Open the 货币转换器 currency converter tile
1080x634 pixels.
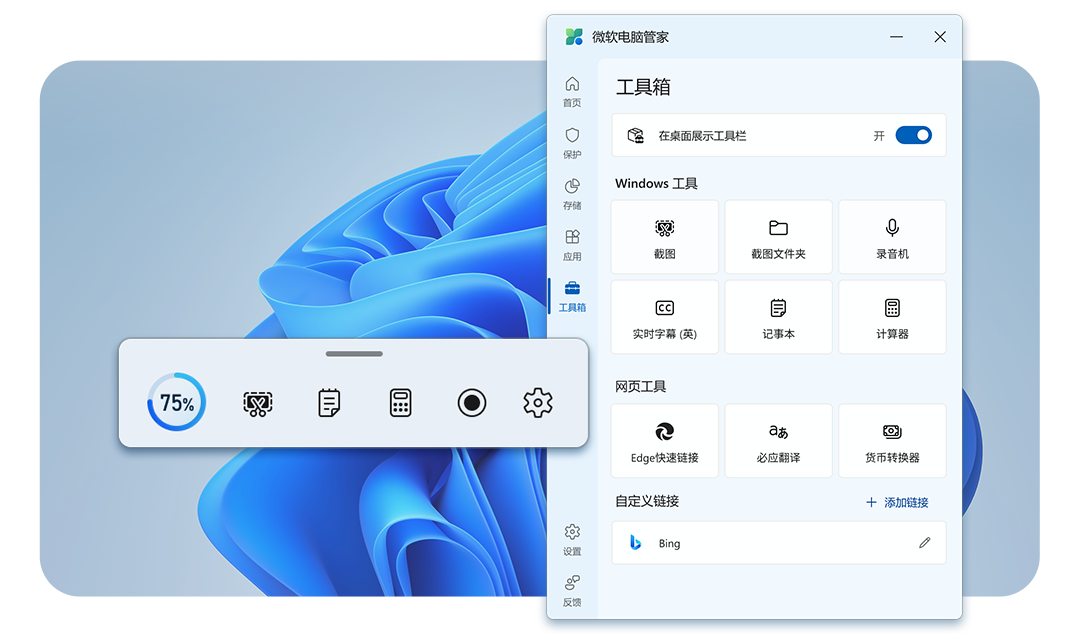892,441
